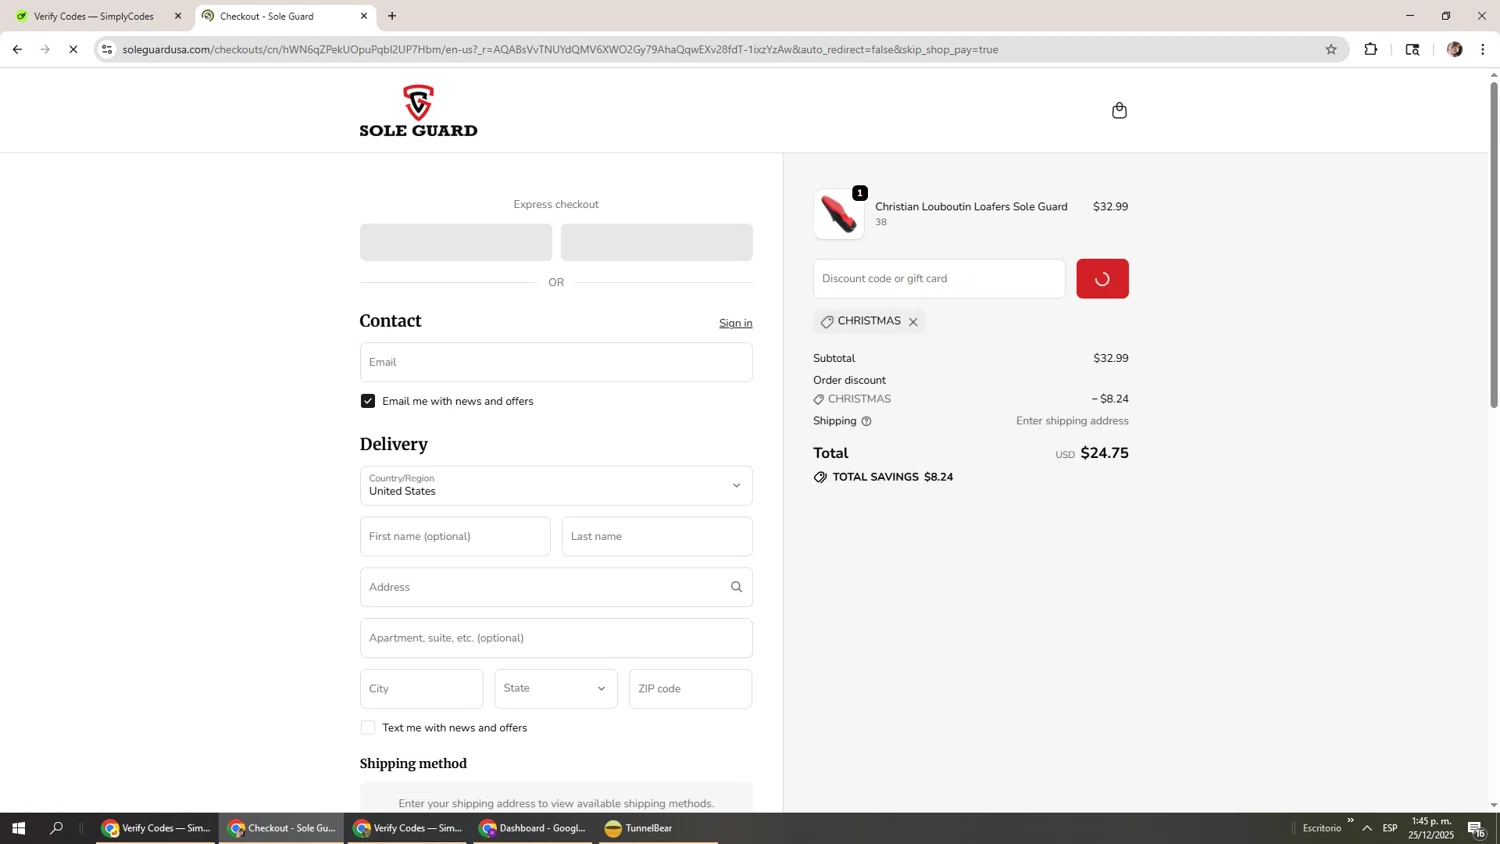The height and width of the screenshot is (844, 1500).
Task: Click the Discount code or gift card field
Action: [939, 279]
